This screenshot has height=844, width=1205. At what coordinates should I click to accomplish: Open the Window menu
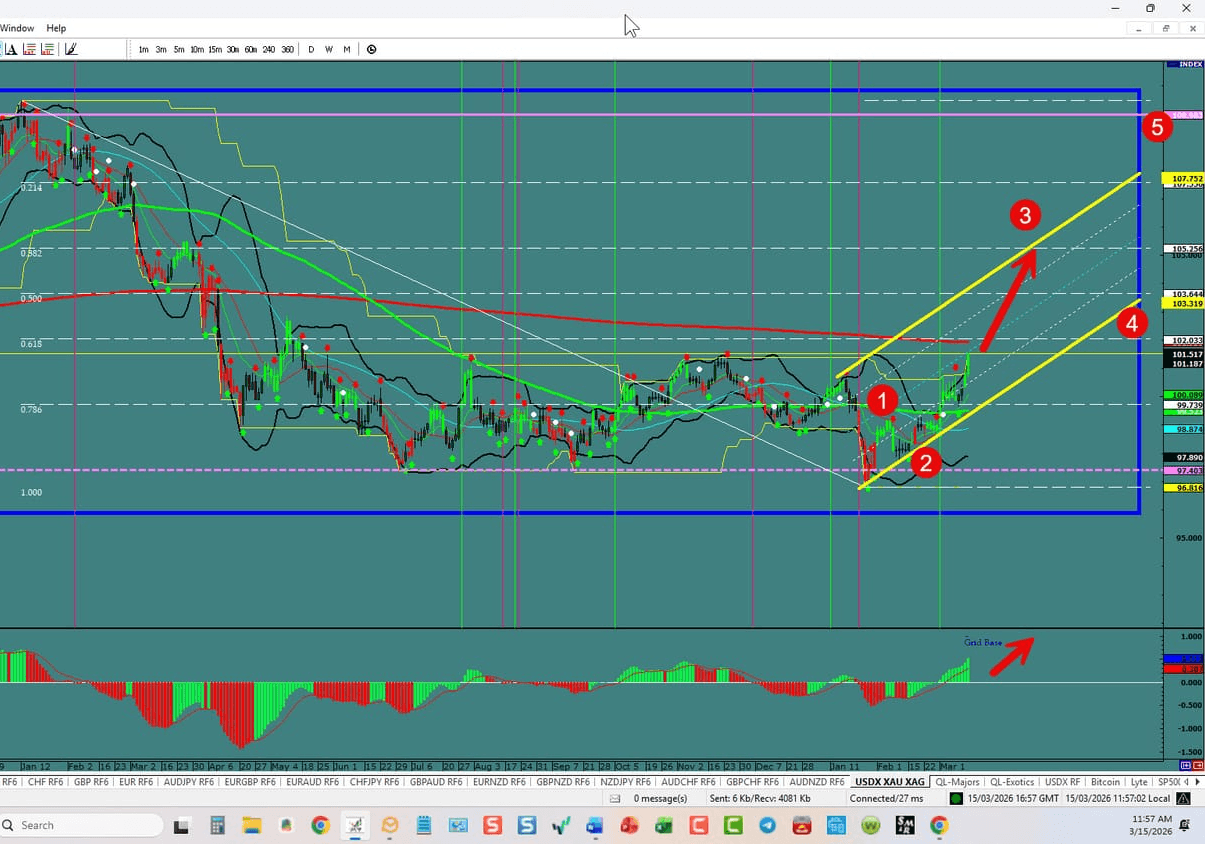tap(16, 27)
